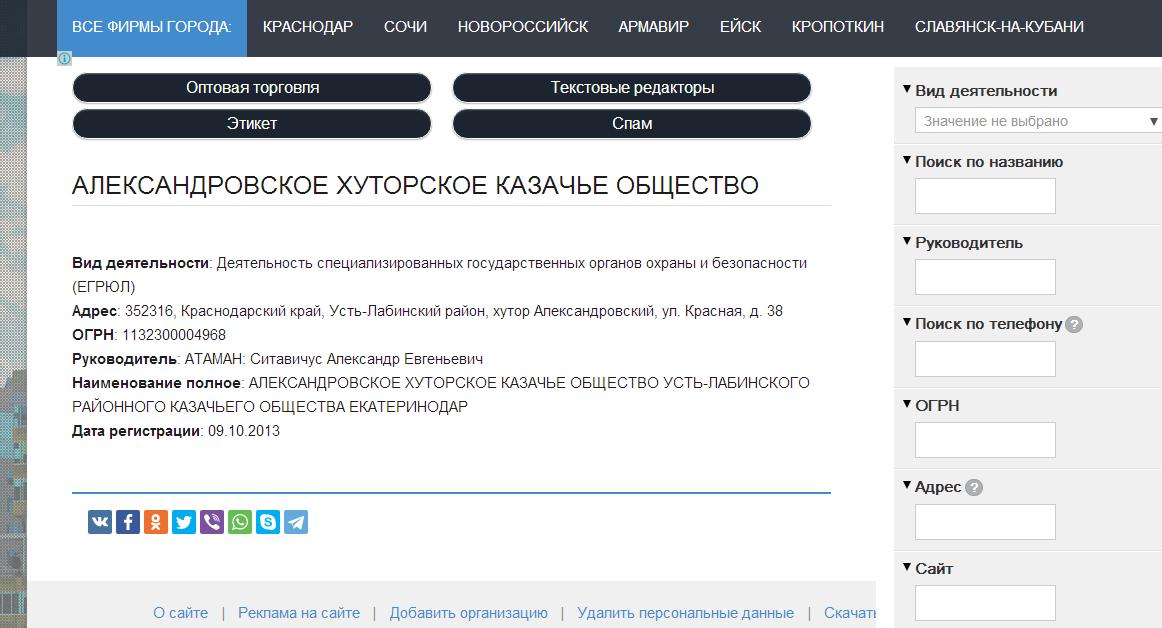Open the Добавить организацию link

pos(468,613)
